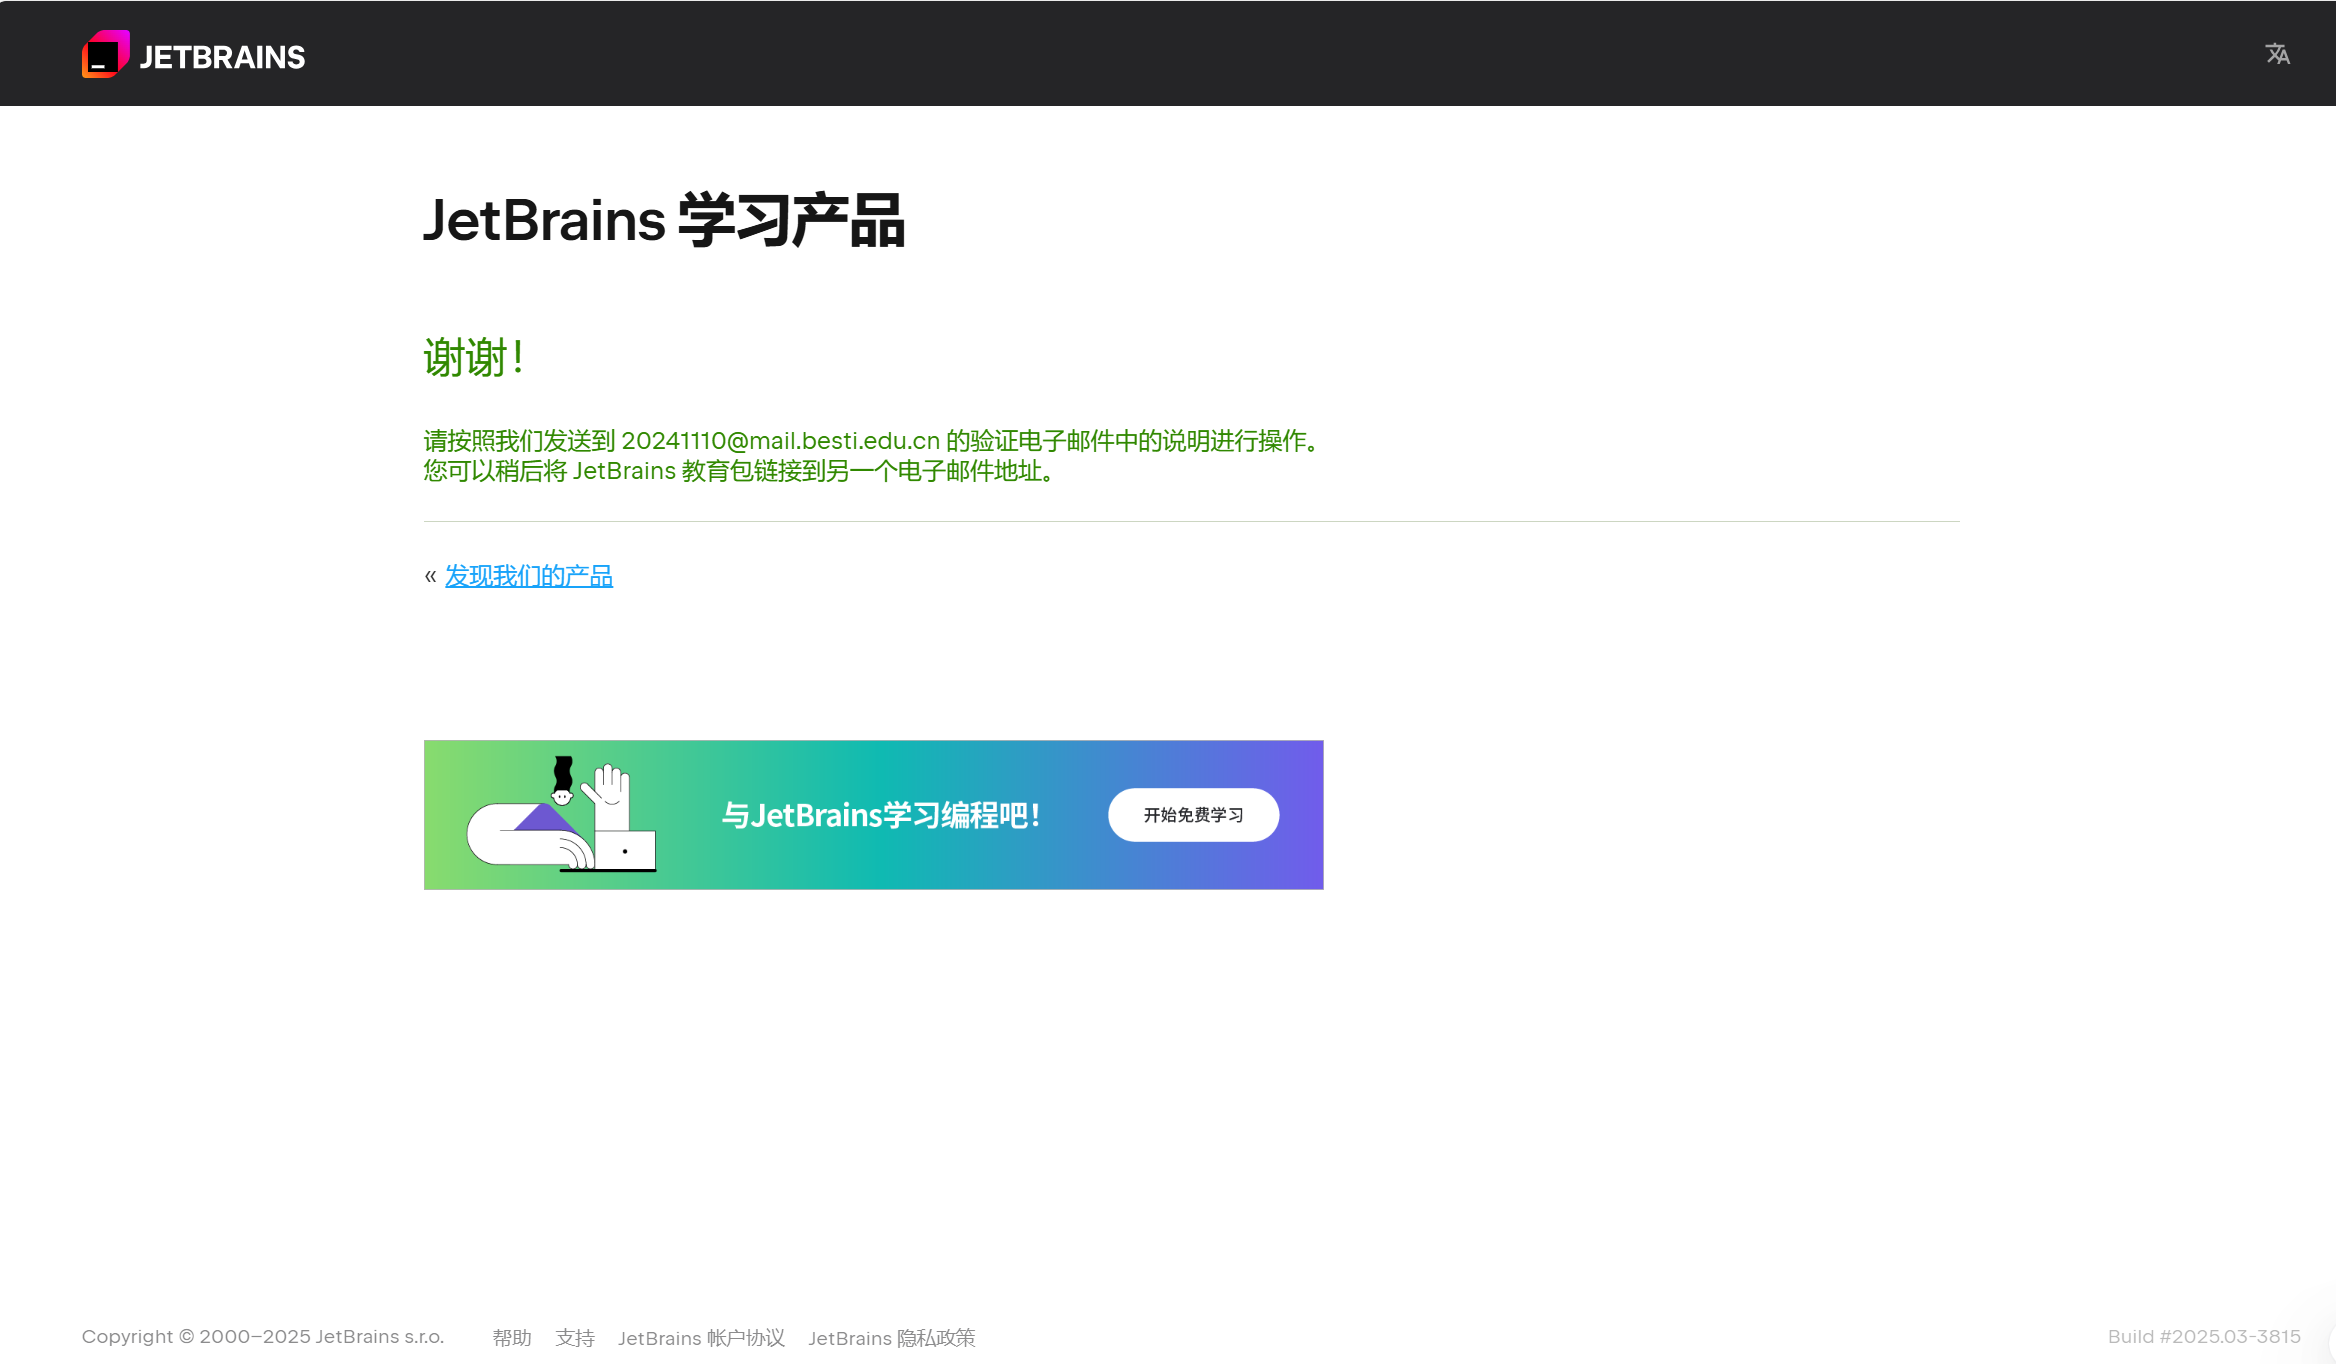The height and width of the screenshot is (1364, 2336).
Task: Click the « symbol before the products link
Action: point(430,576)
